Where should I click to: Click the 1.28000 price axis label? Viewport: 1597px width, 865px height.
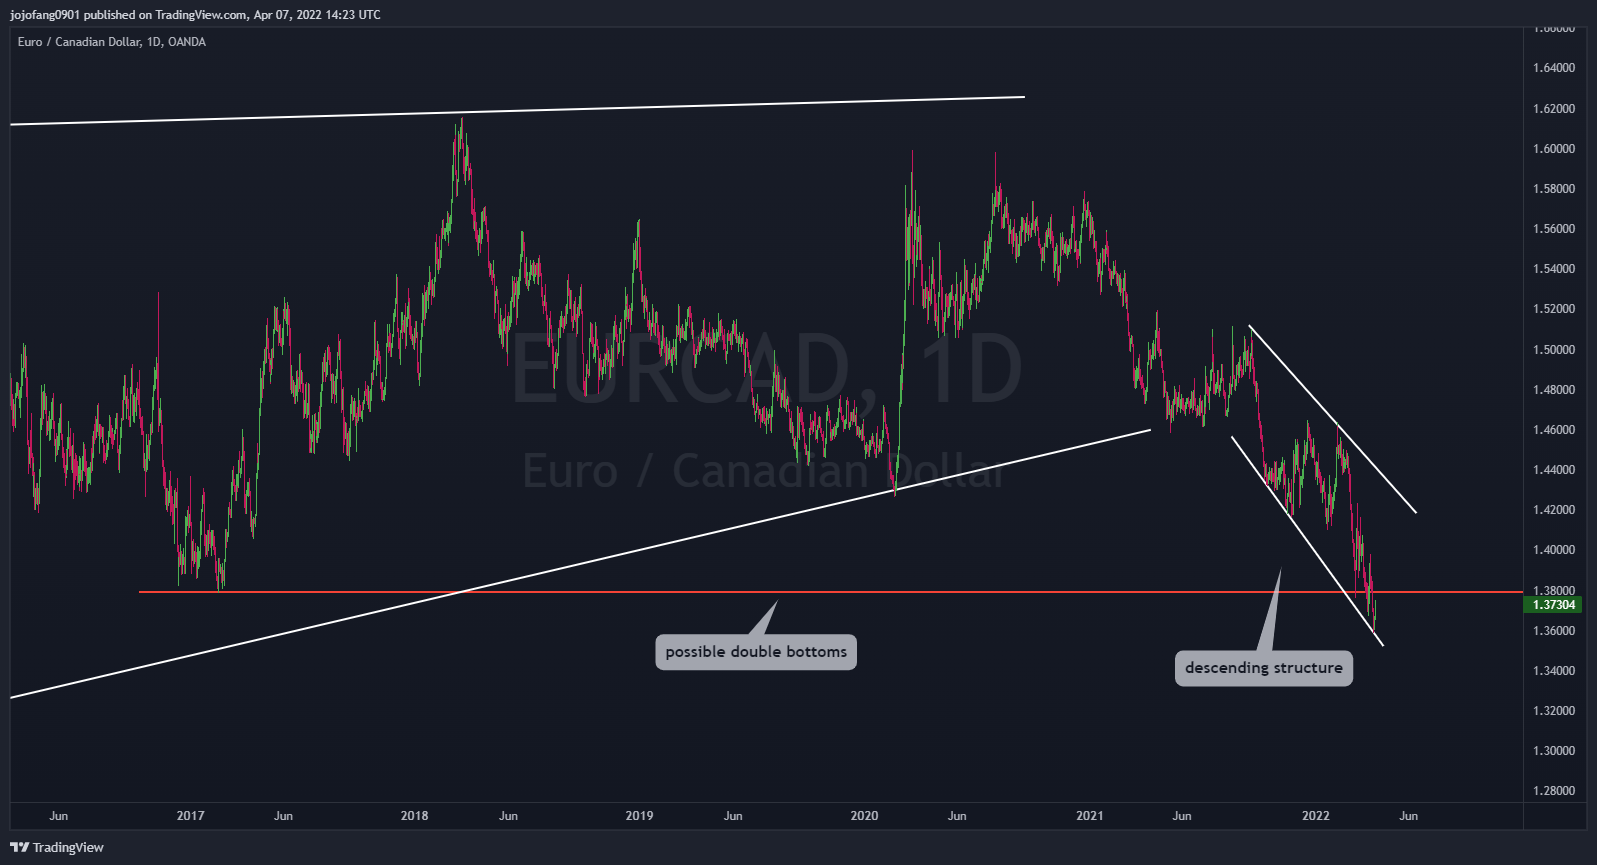tap(1554, 791)
